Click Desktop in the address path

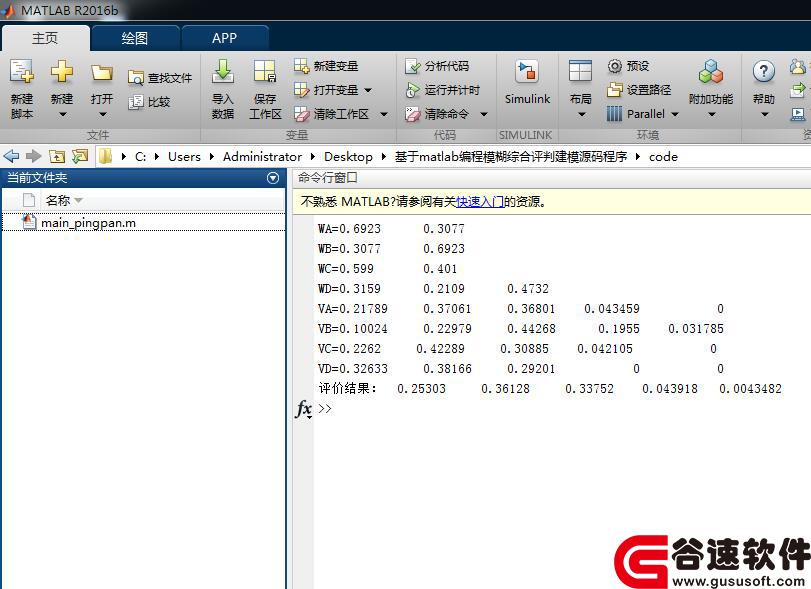348,156
